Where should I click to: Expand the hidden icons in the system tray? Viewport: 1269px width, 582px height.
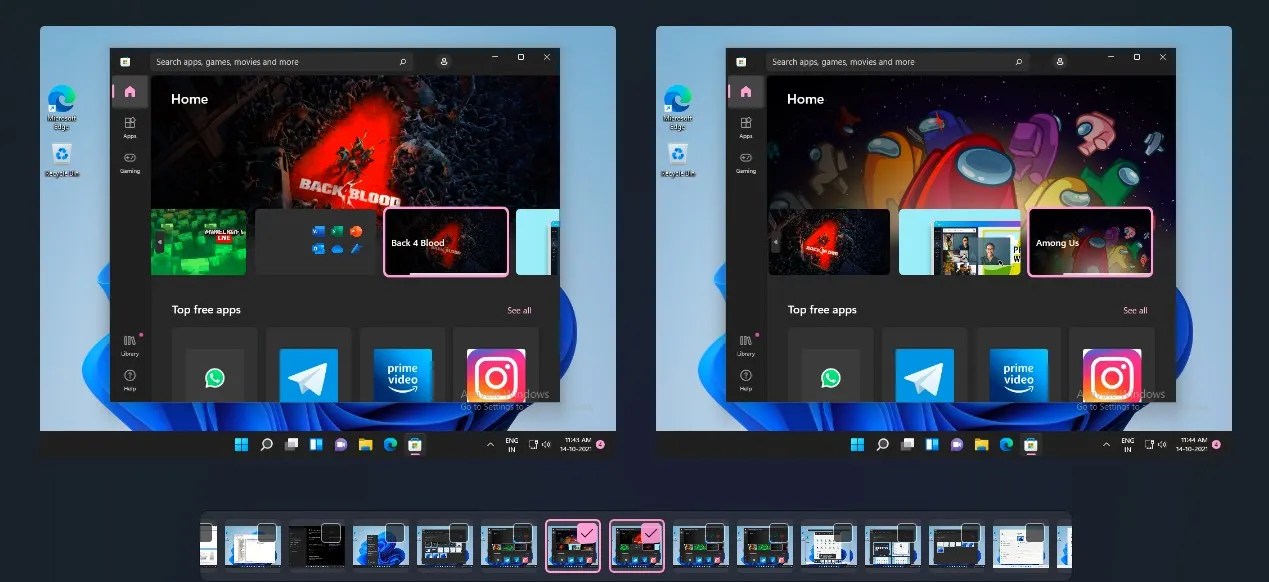489,443
